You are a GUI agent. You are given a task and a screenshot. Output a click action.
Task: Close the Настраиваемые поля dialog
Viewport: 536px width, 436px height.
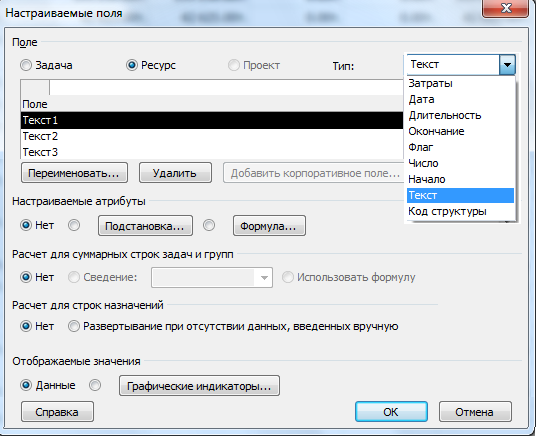coord(506,8)
